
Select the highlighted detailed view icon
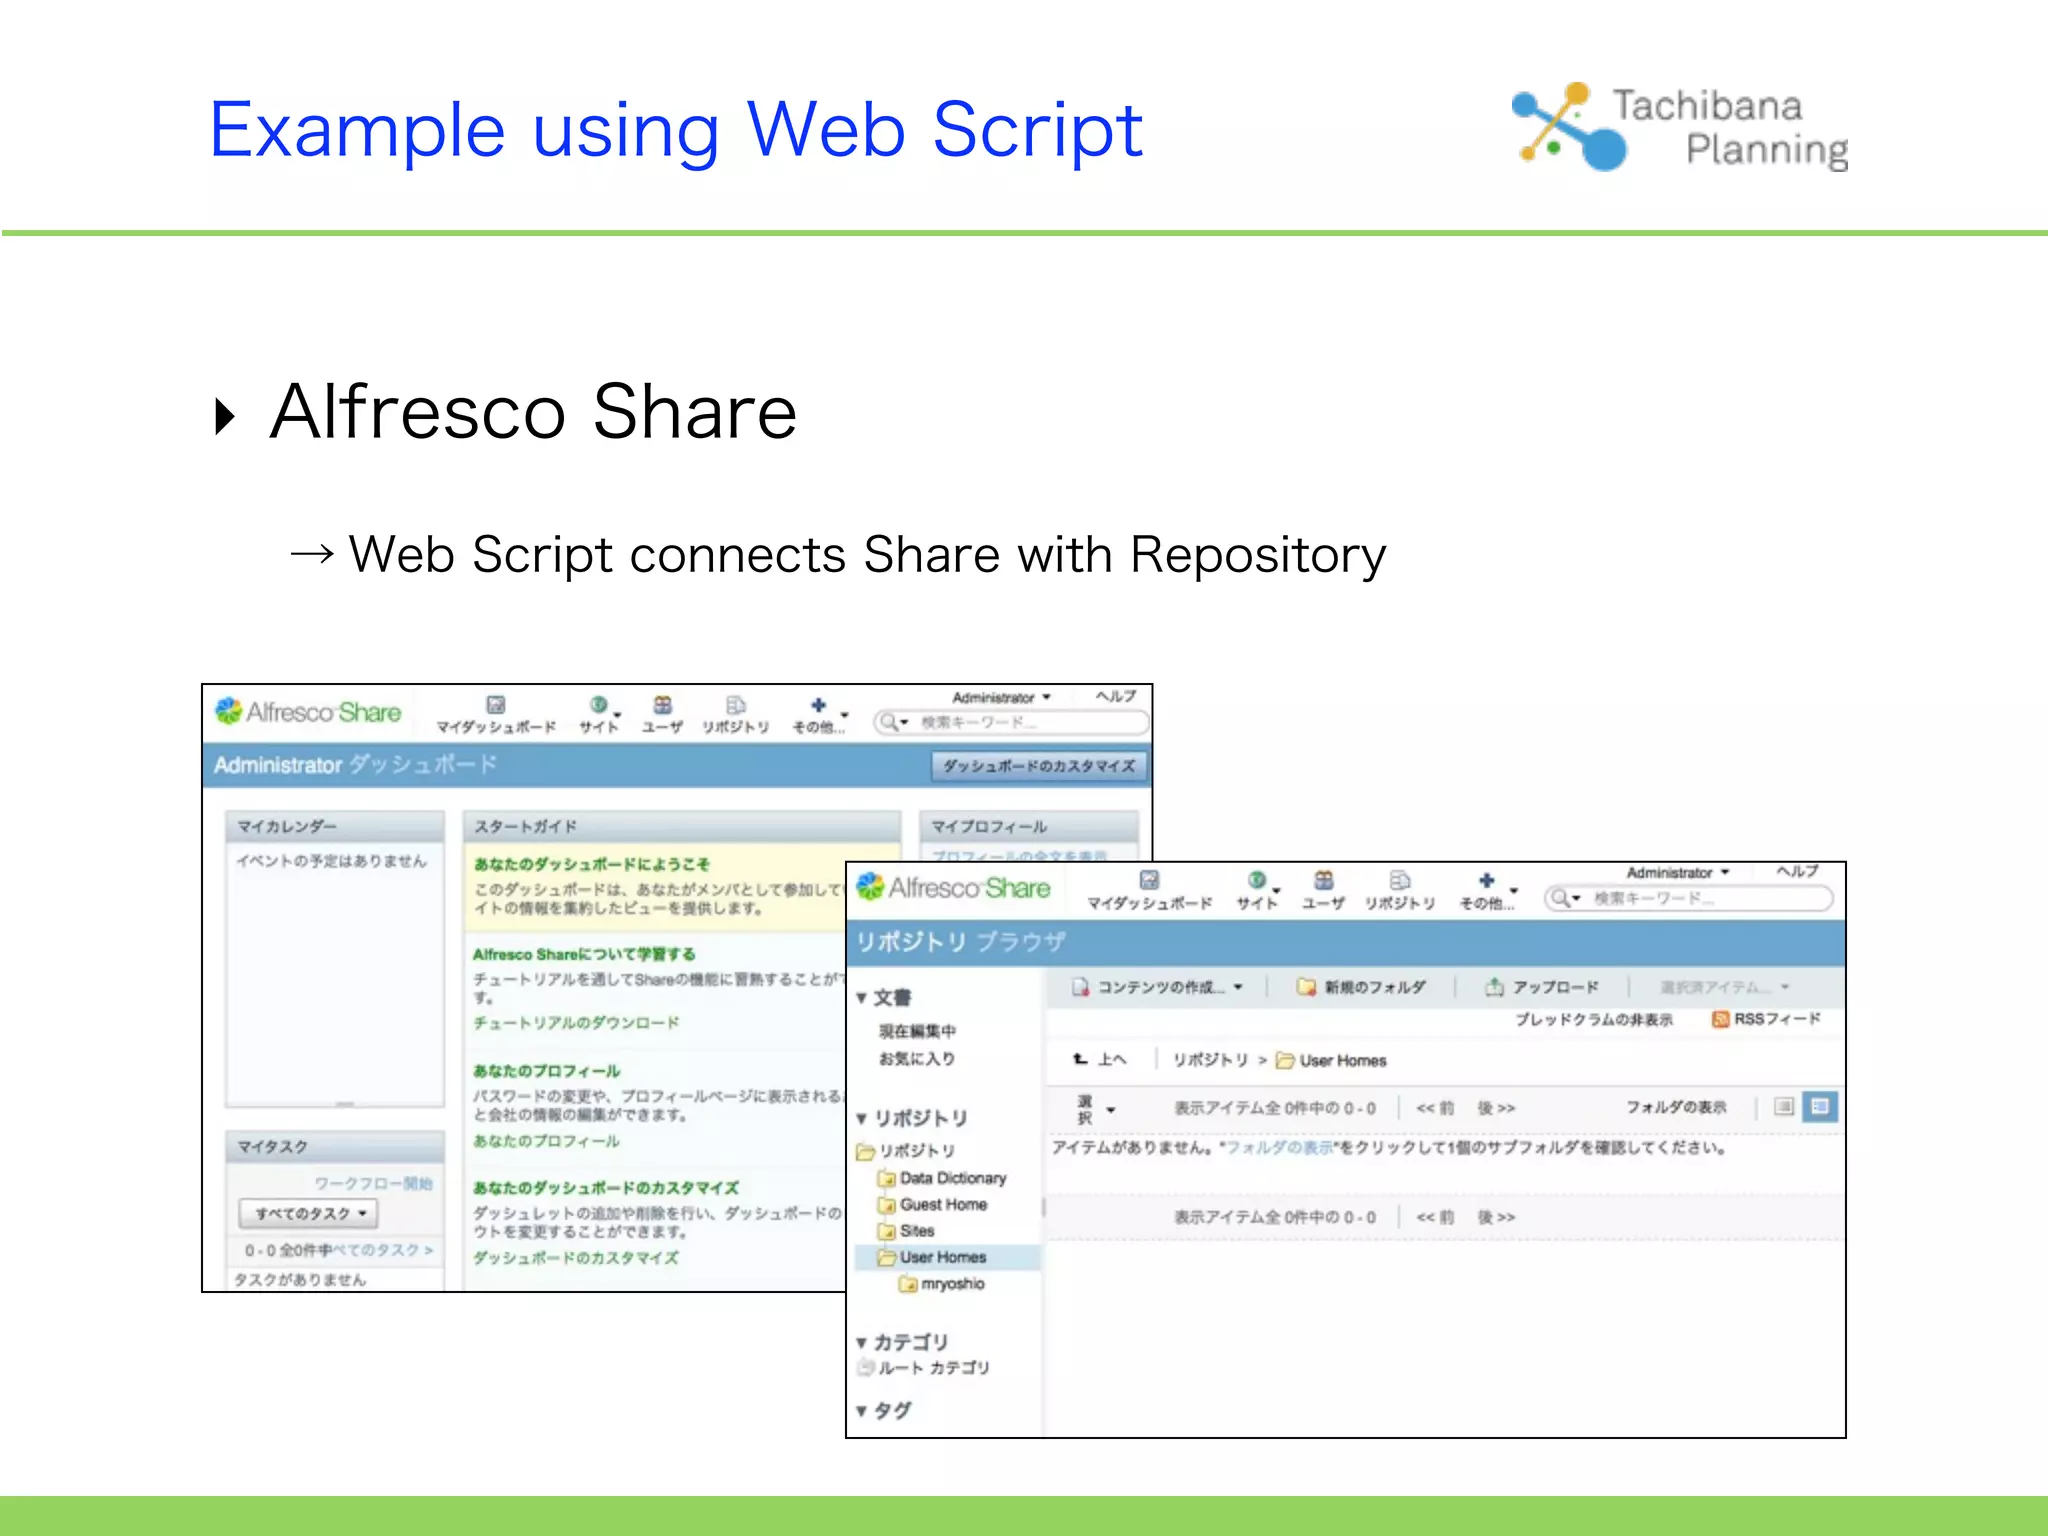[1820, 1107]
